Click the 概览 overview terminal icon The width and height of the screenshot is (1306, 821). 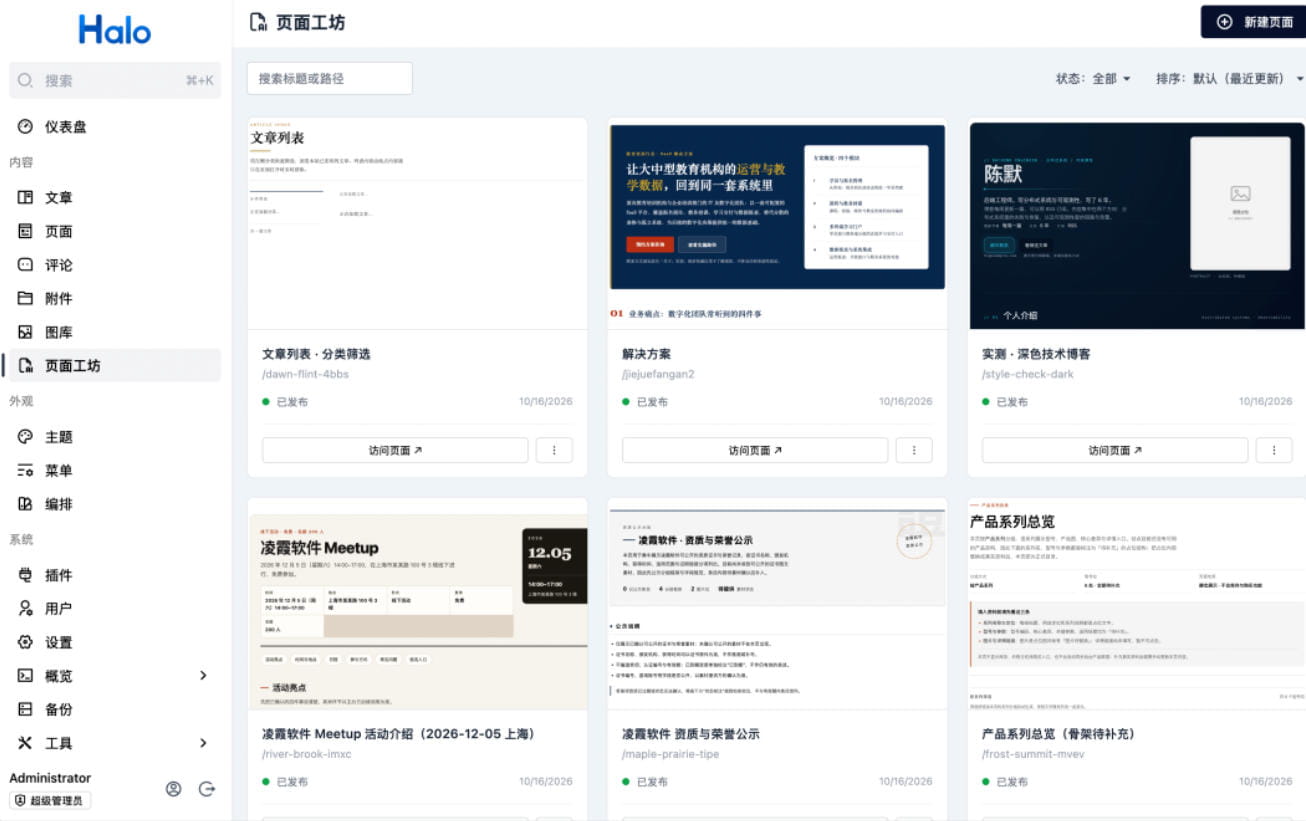tap(26, 675)
